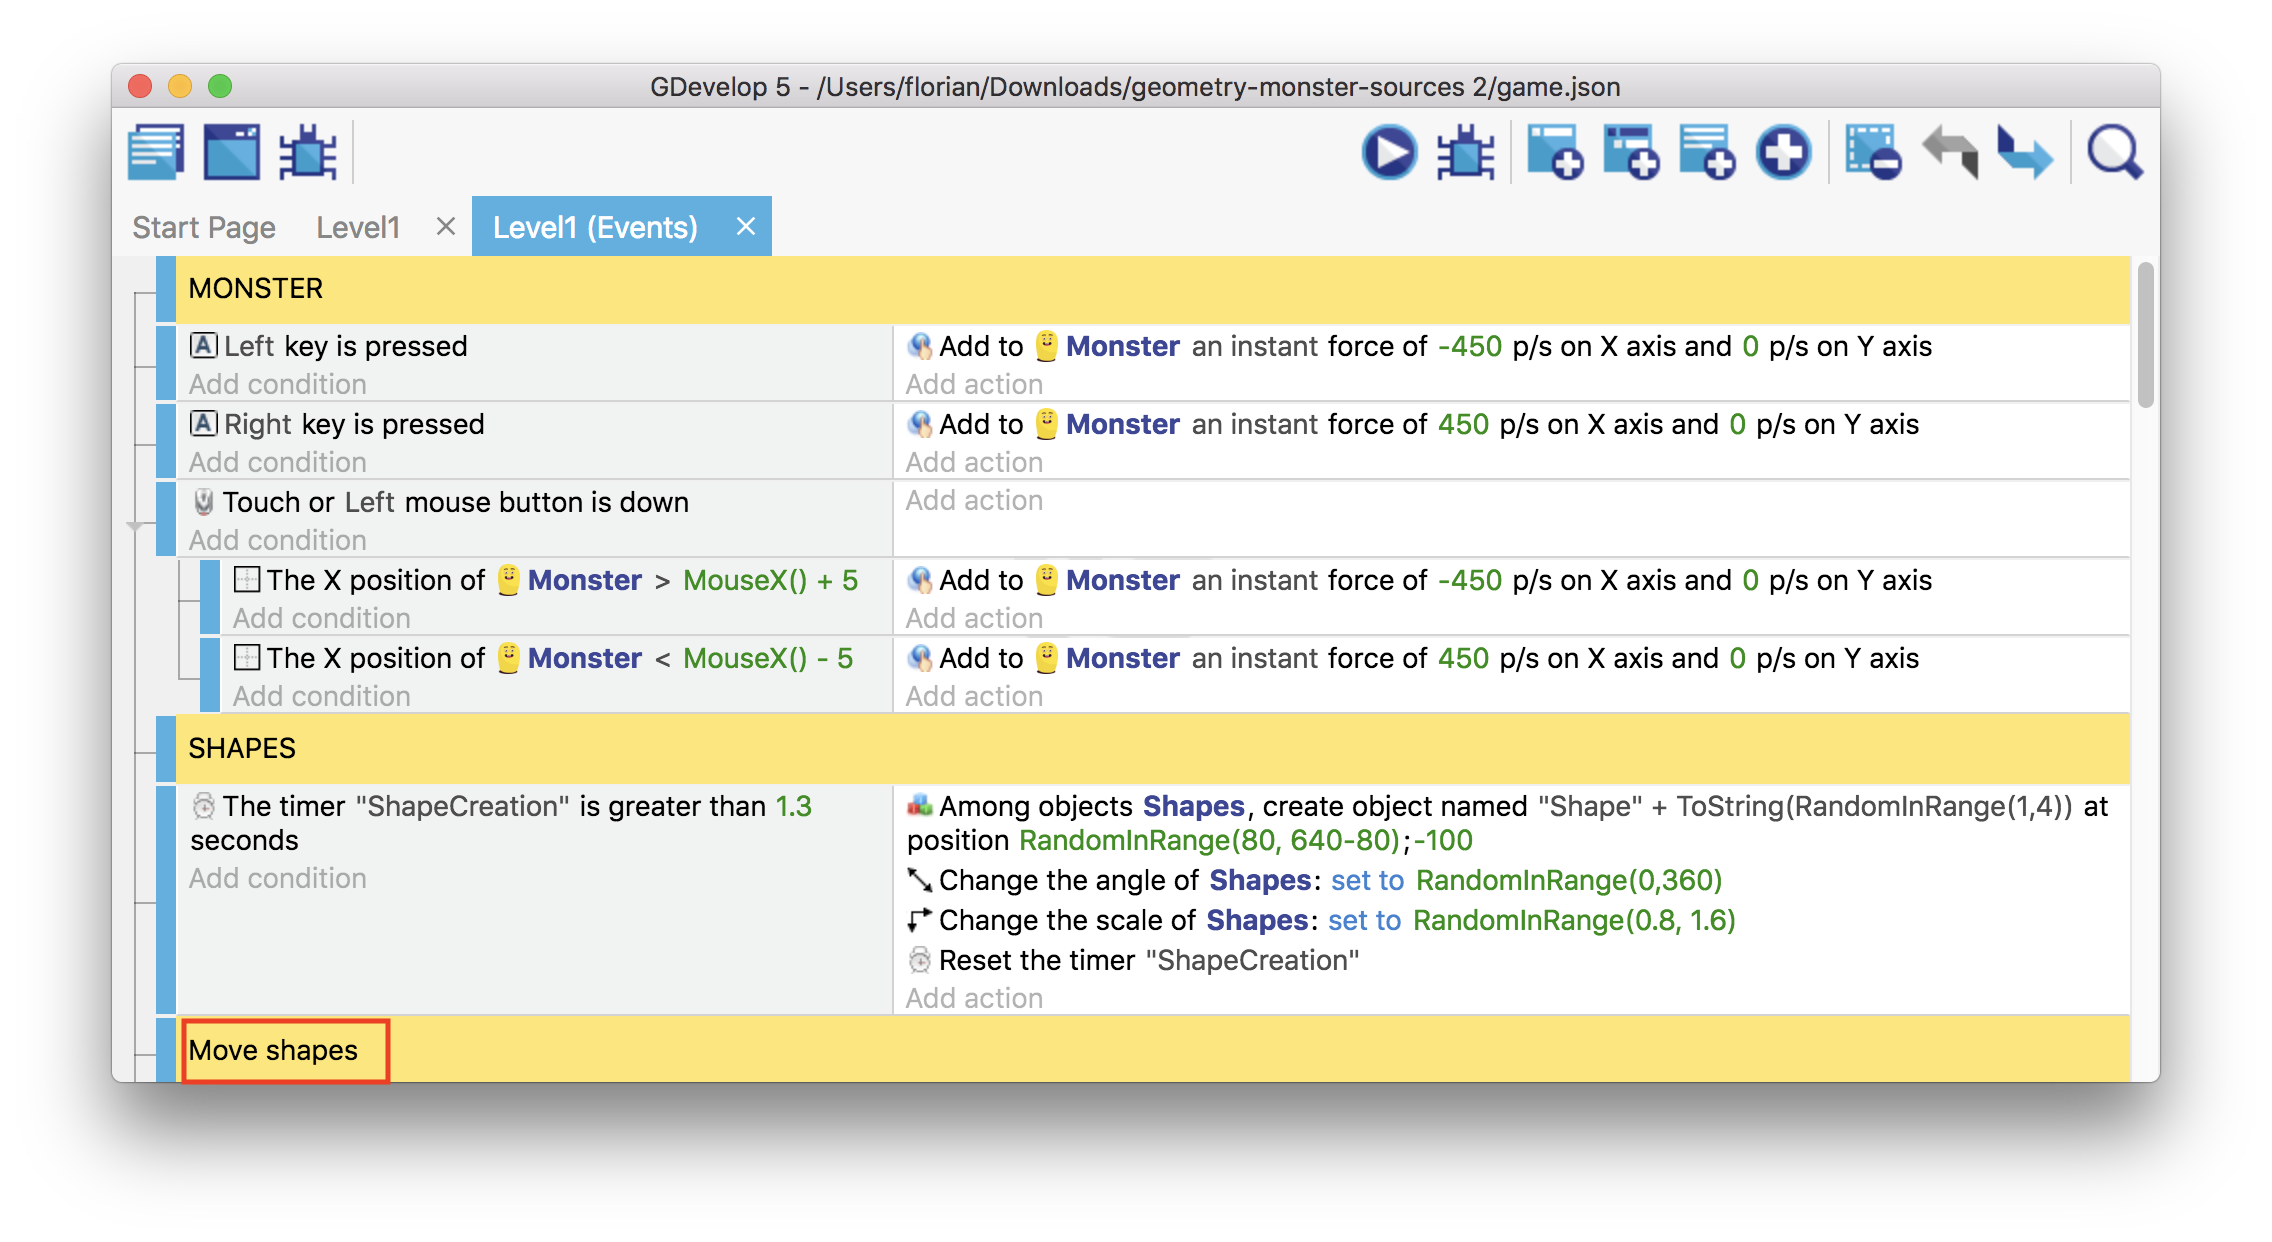This screenshot has width=2272, height=1242.
Task: Close the Level1 (Events) tab
Action: click(745, 227)
